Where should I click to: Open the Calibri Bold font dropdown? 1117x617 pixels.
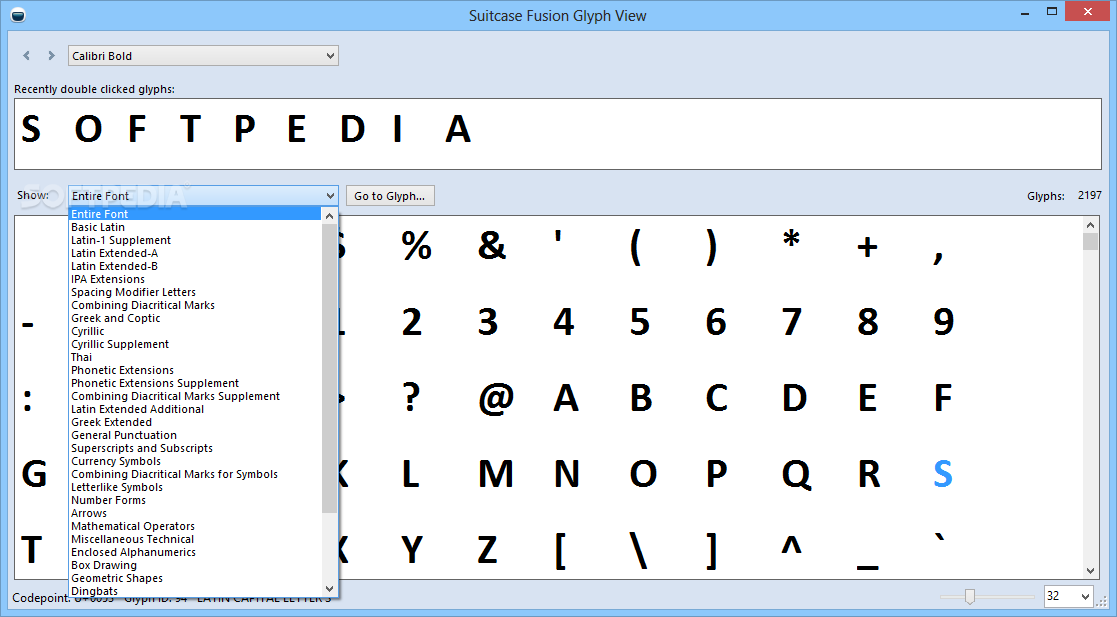click(203, 56)
